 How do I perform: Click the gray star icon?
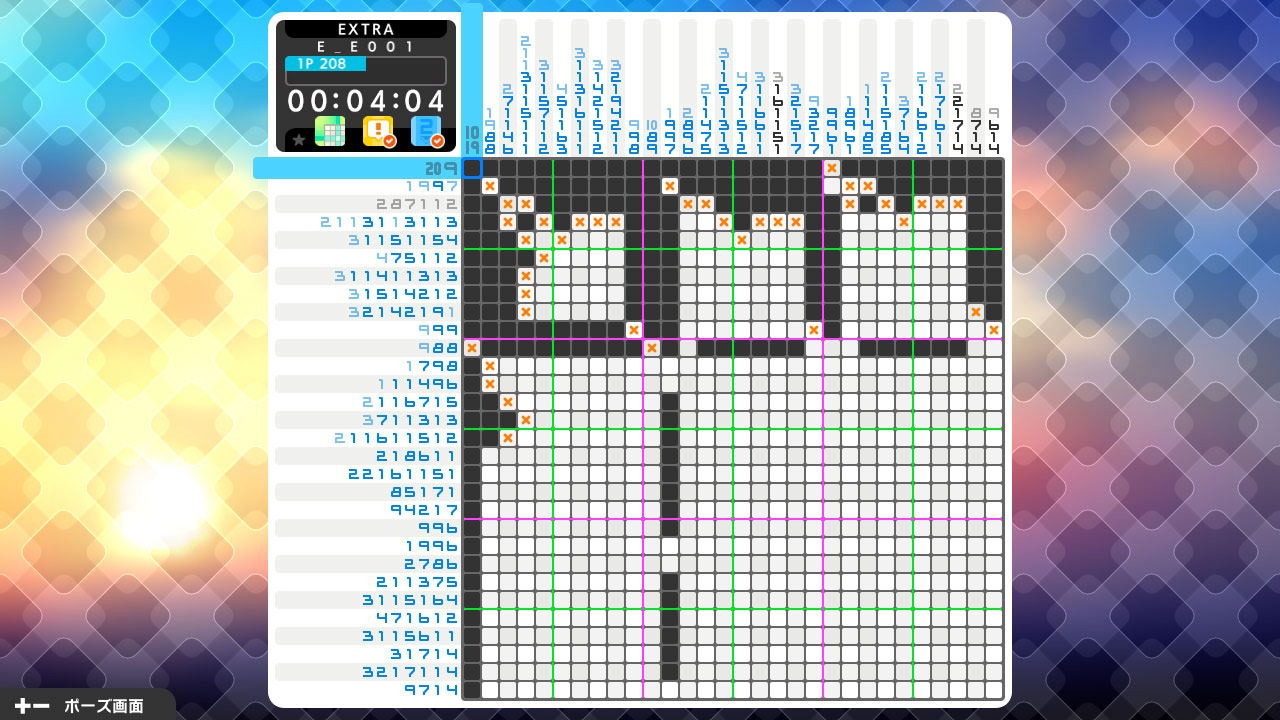tap(299, 140)
